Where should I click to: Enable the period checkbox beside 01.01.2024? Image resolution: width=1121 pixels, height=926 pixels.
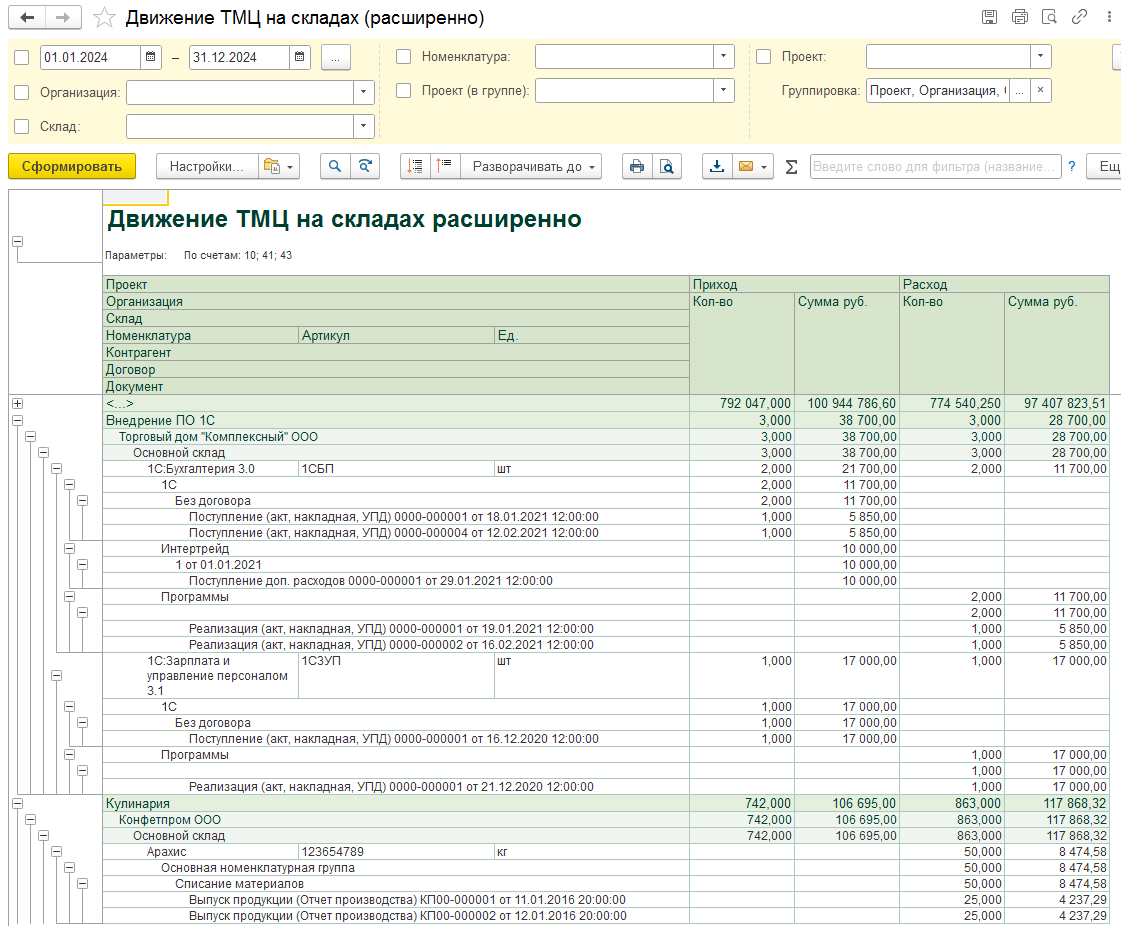(21, 57)
